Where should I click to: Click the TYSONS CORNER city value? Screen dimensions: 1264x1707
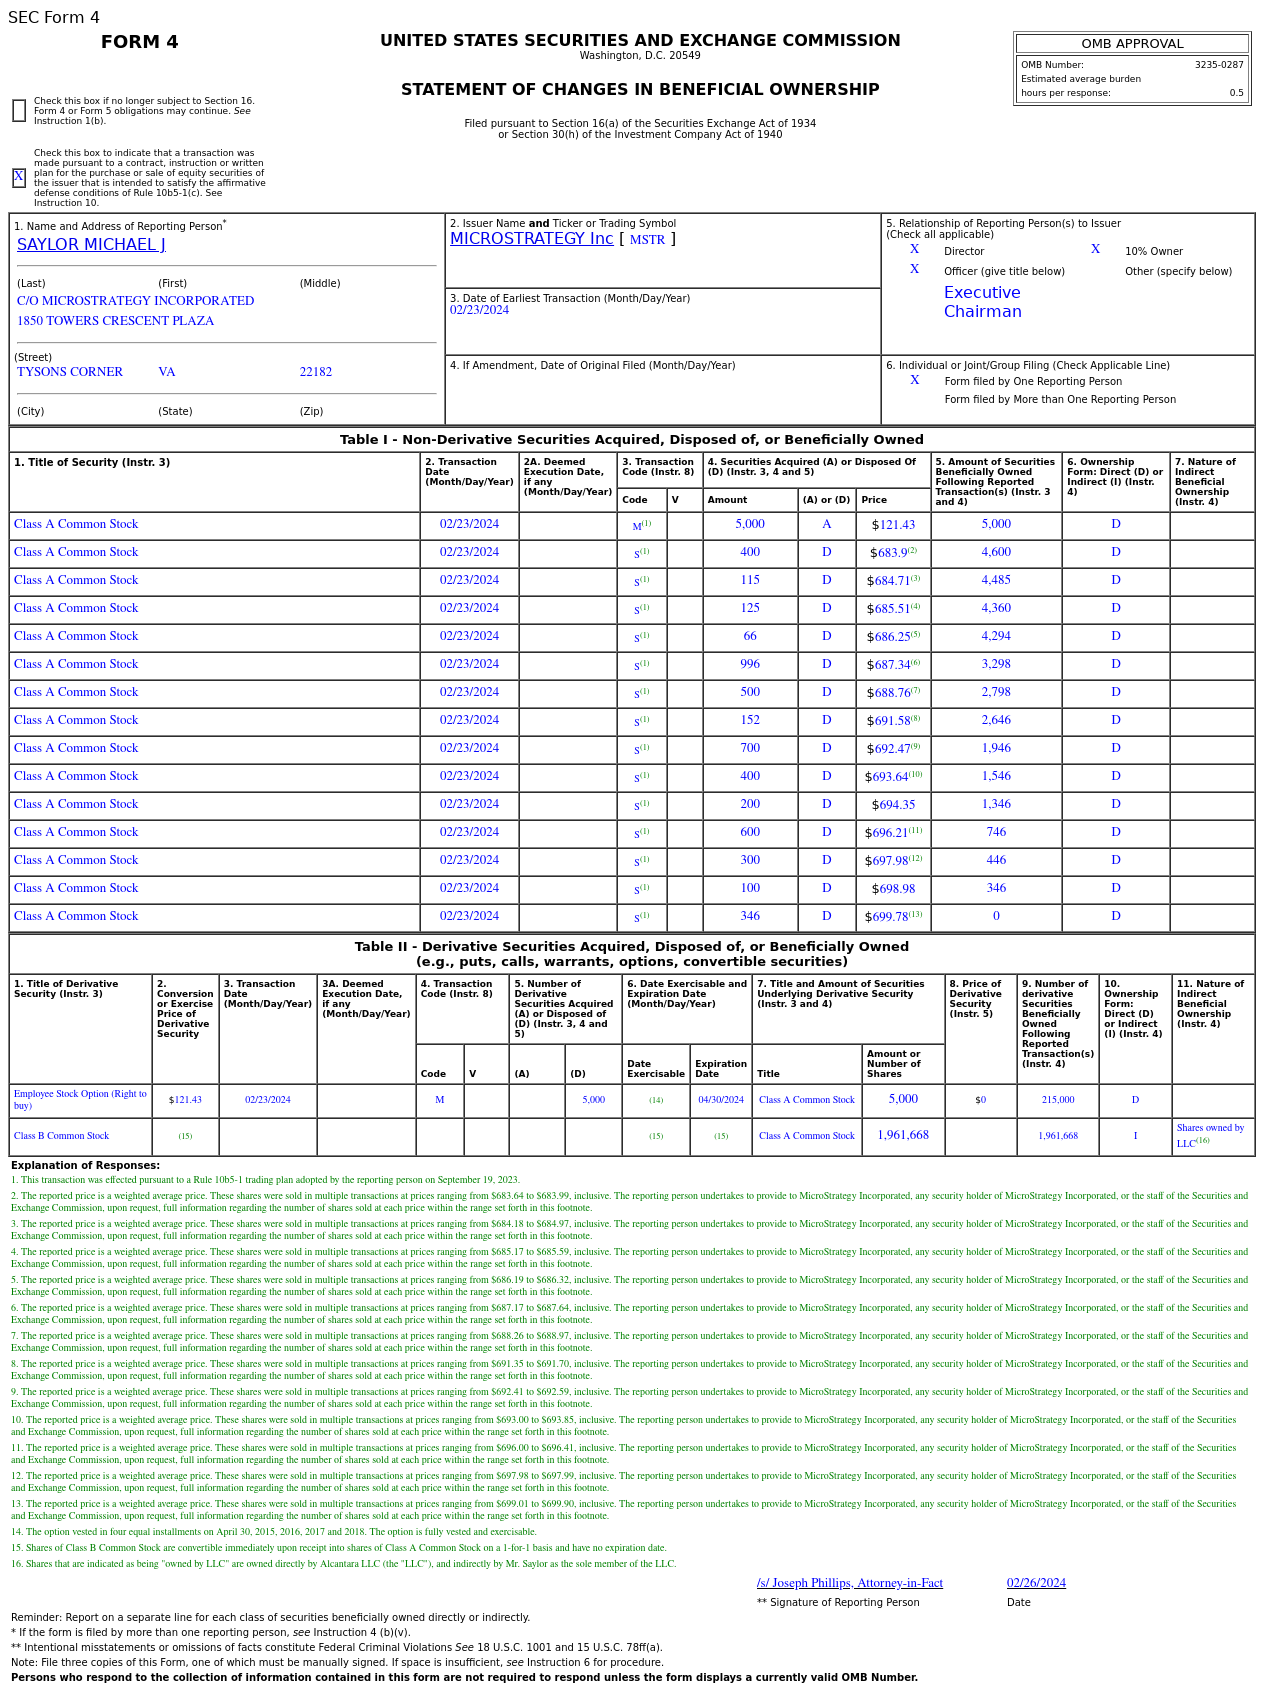pyautogui.click(x=70, y=372)
